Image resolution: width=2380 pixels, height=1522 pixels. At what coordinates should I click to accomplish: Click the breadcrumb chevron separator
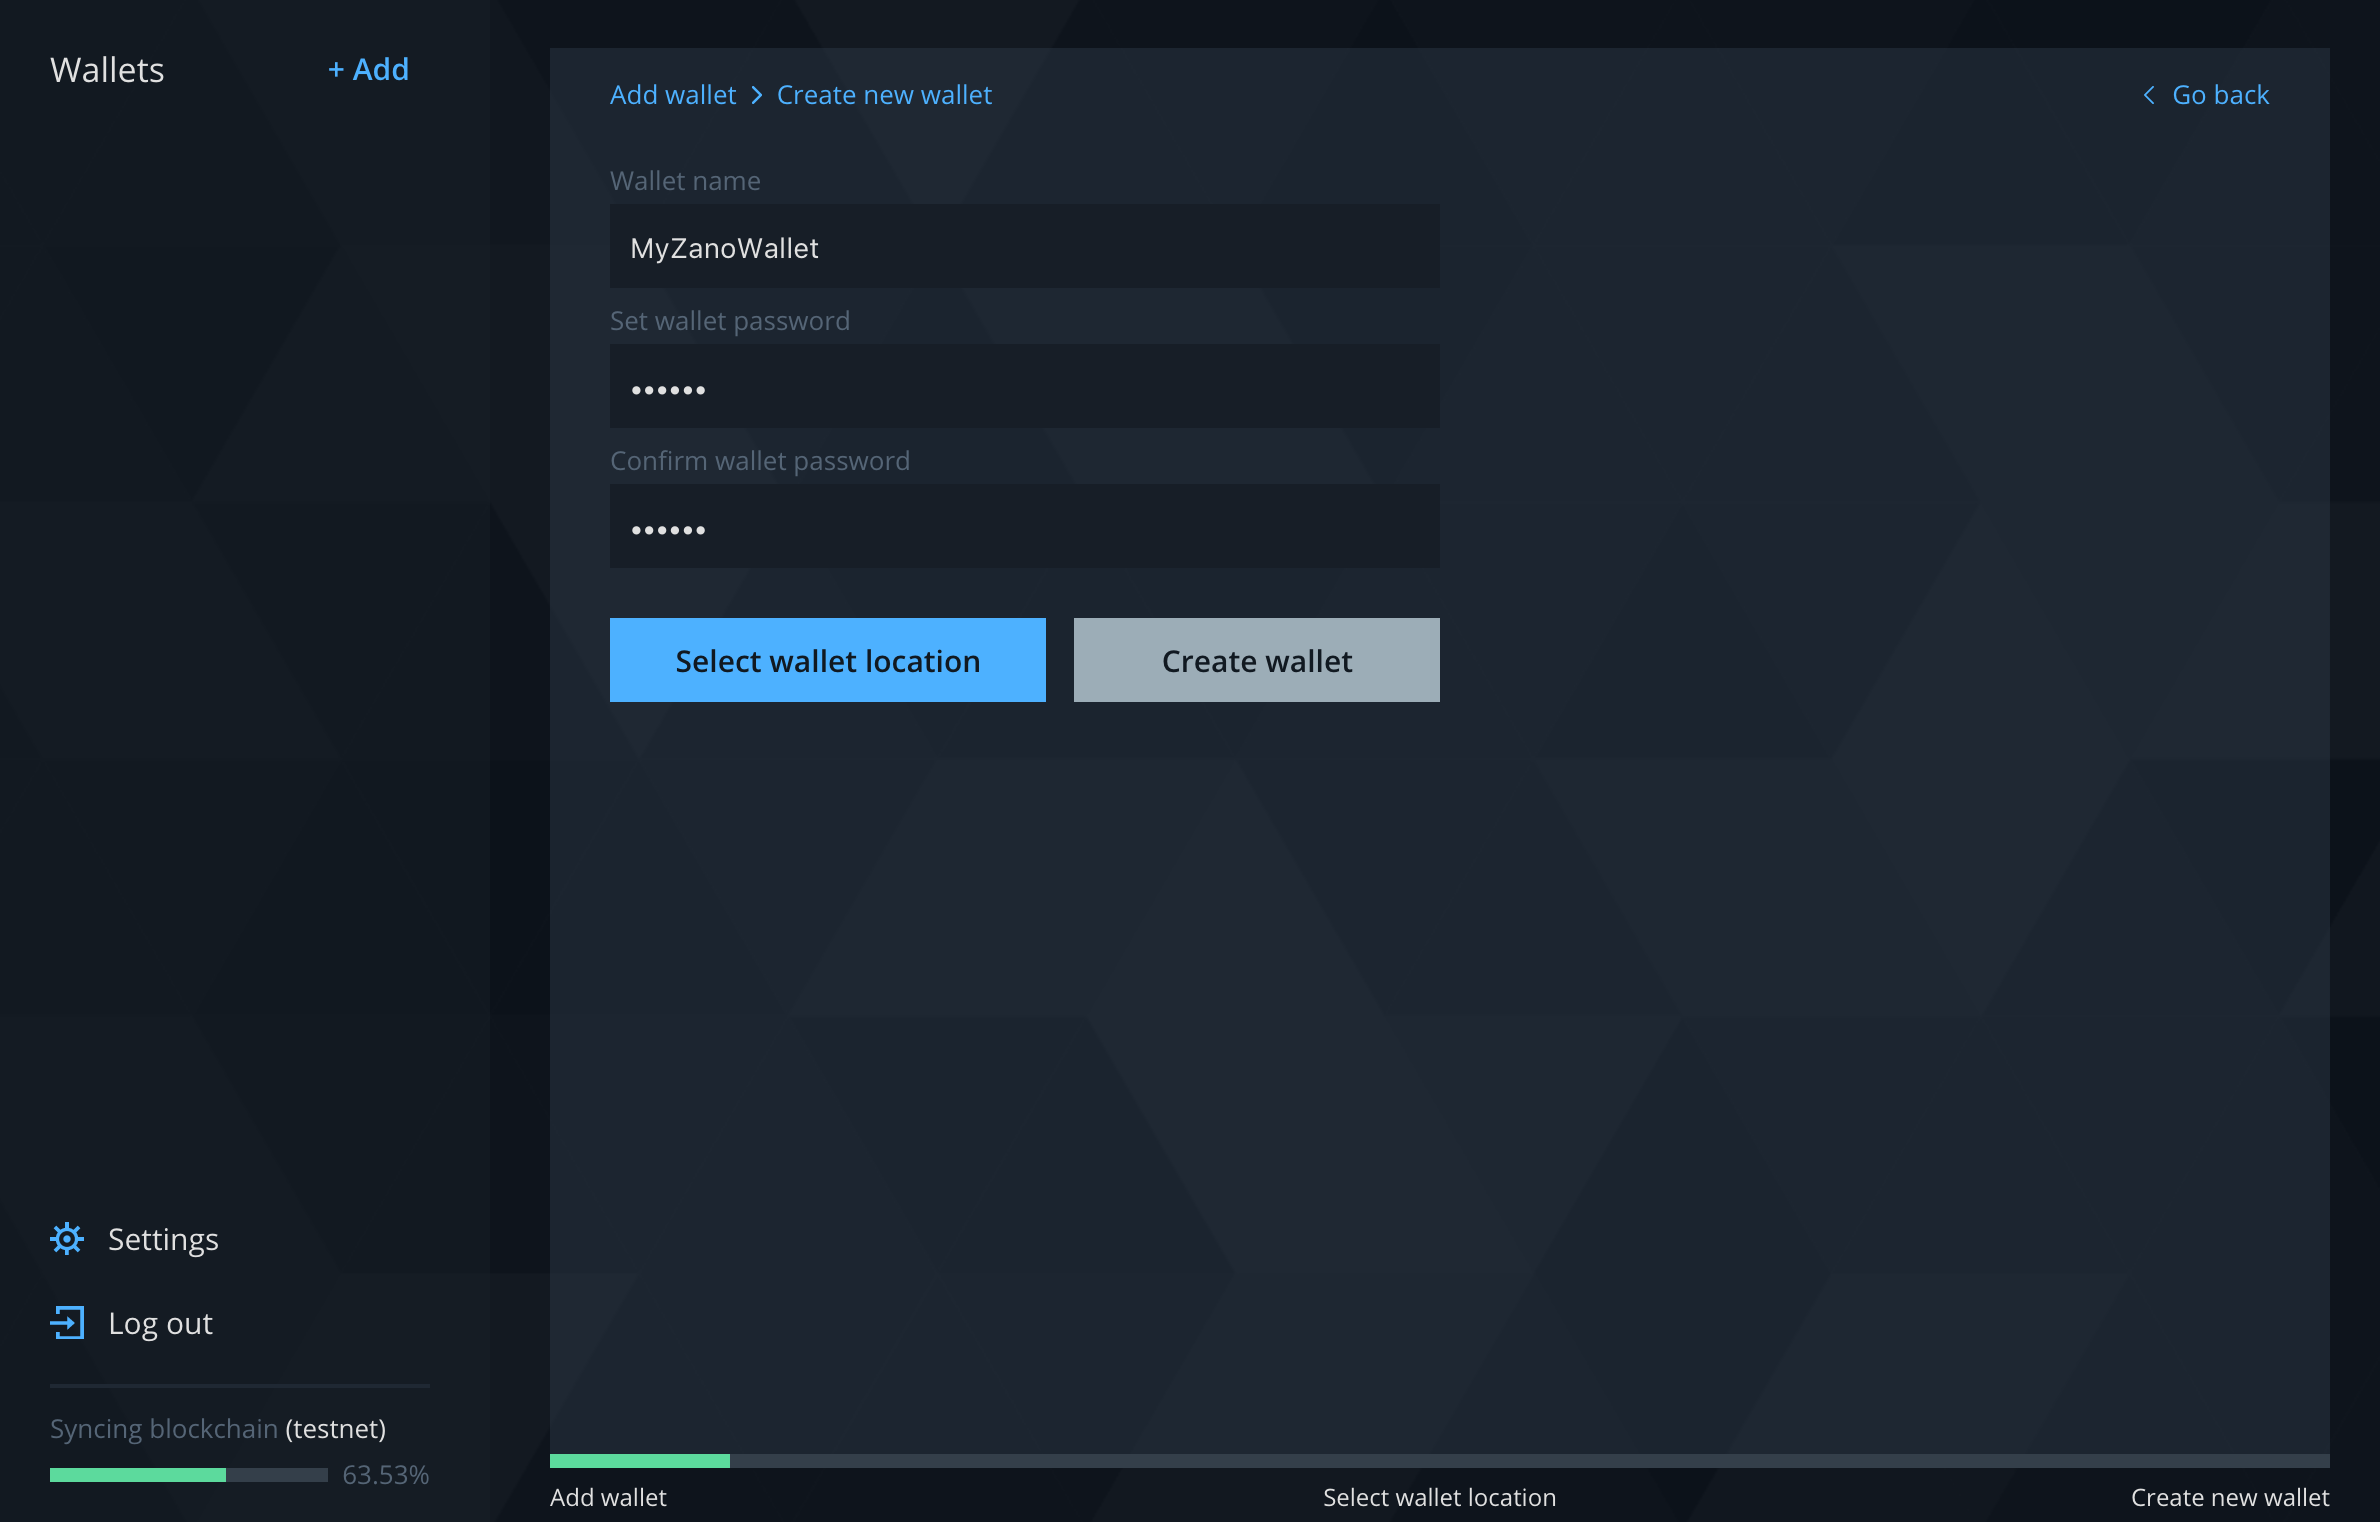[757, 95]
